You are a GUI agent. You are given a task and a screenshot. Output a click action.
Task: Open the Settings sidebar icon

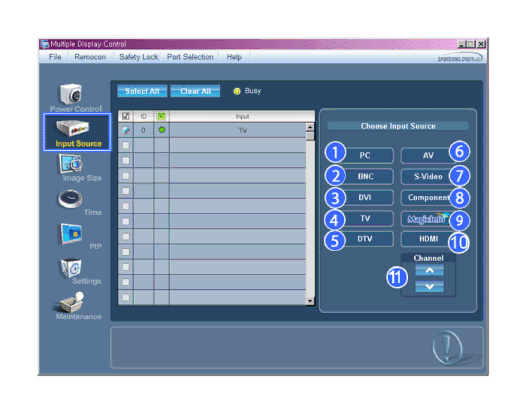71,268
